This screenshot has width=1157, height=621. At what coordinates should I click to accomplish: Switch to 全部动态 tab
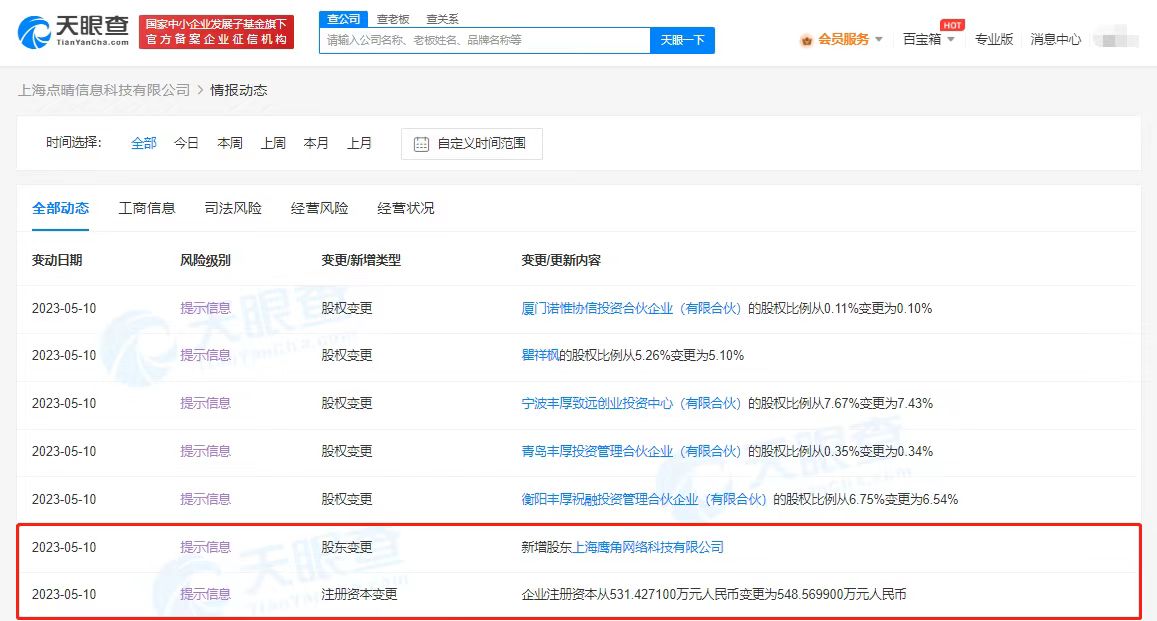(x=61, y=209)
